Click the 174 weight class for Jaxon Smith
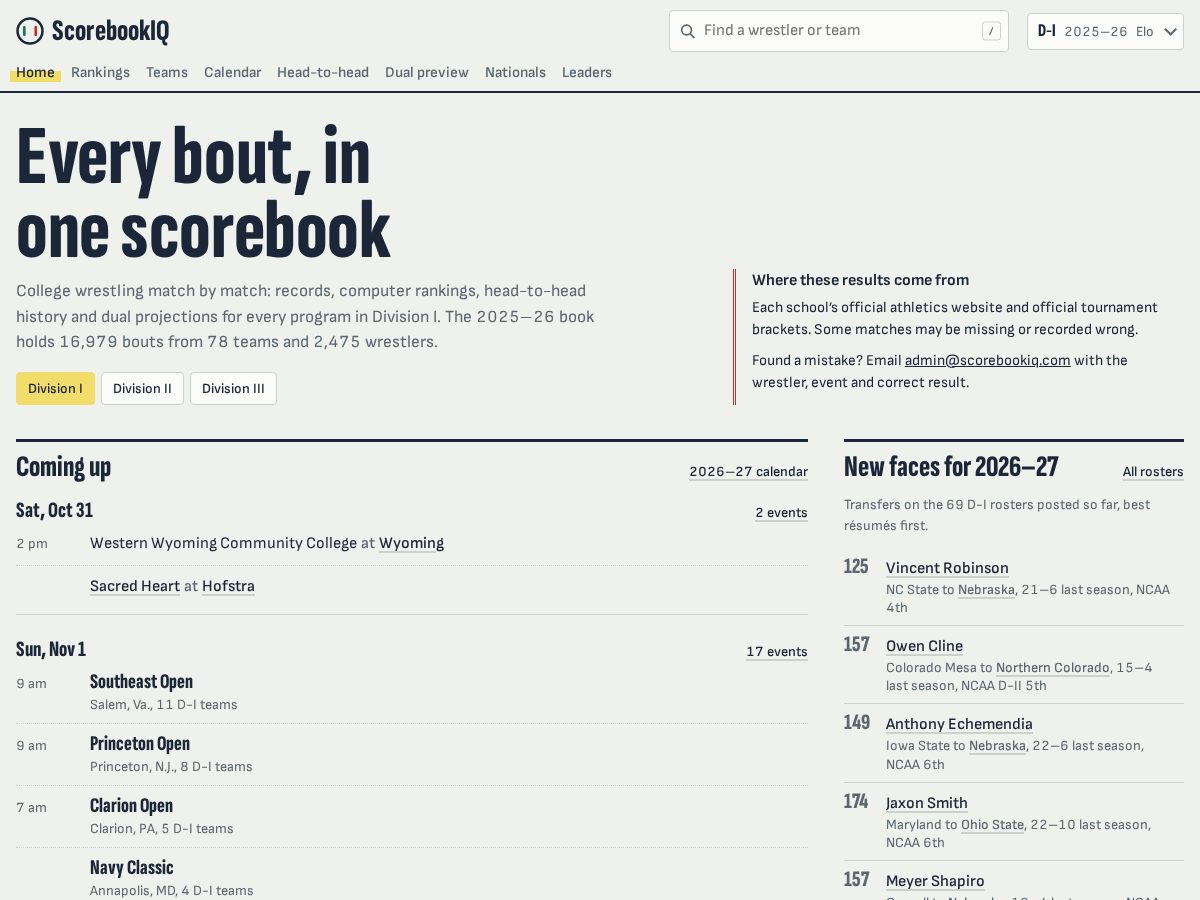 pos(856,802)
